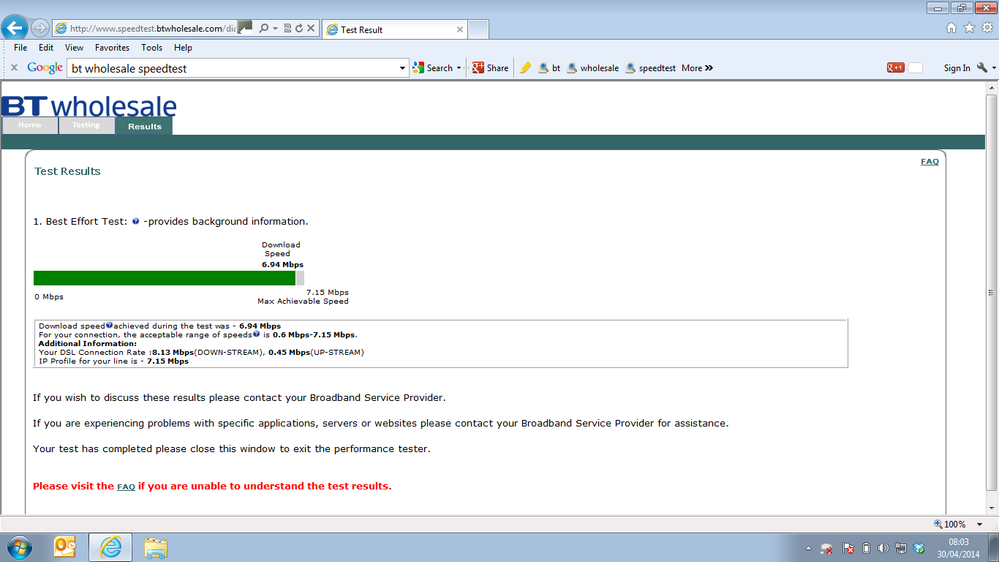Open the Help menu

pos(183,48)
